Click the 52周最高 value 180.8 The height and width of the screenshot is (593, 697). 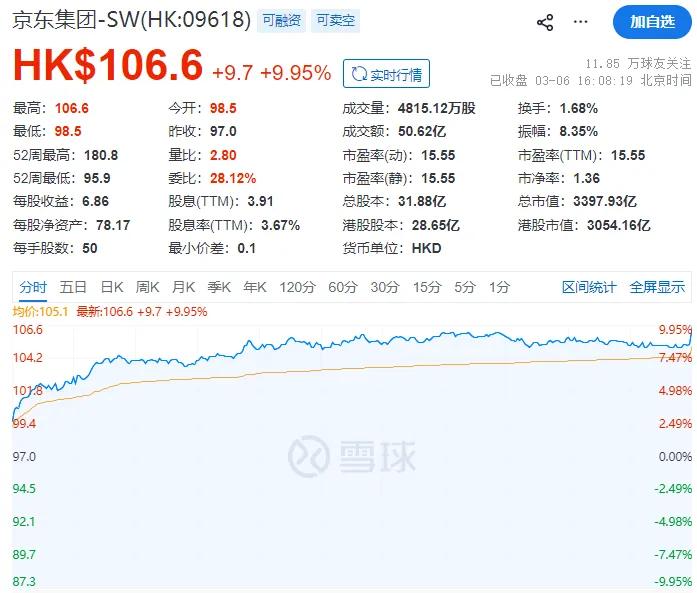click(x=101, y=155)
